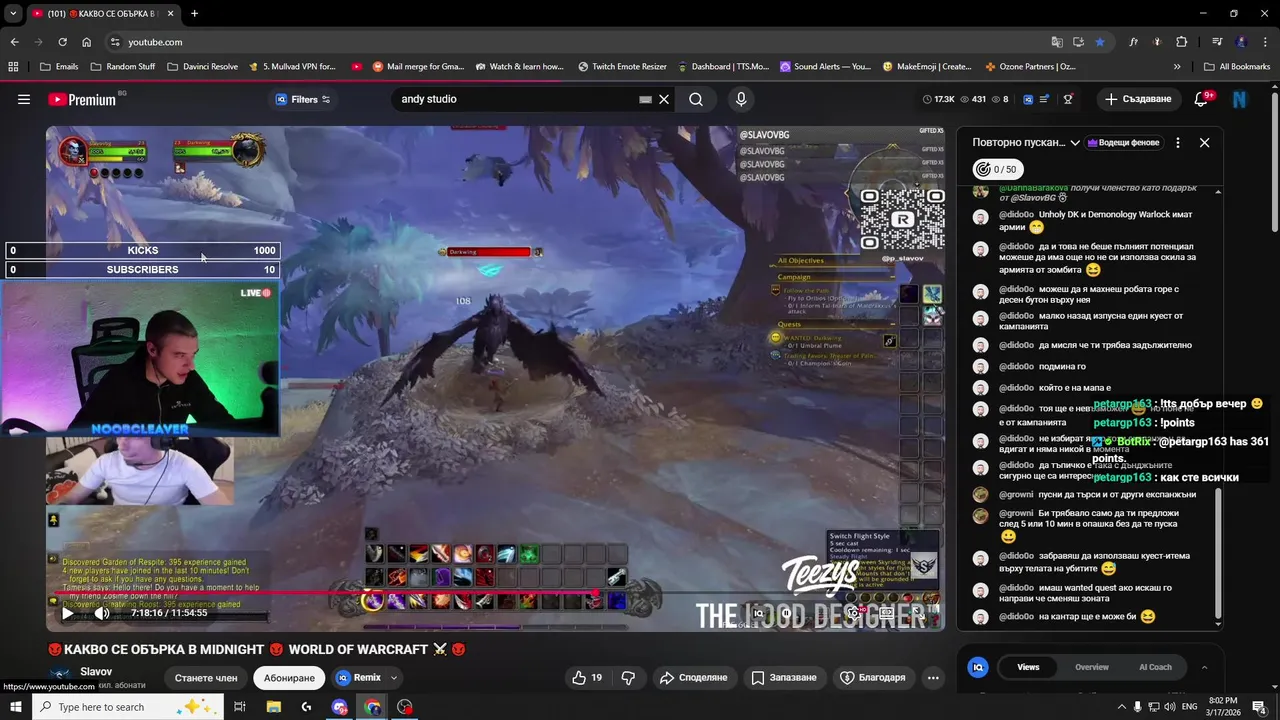Open the Random Stuff bookmark folder

[122, 67]
